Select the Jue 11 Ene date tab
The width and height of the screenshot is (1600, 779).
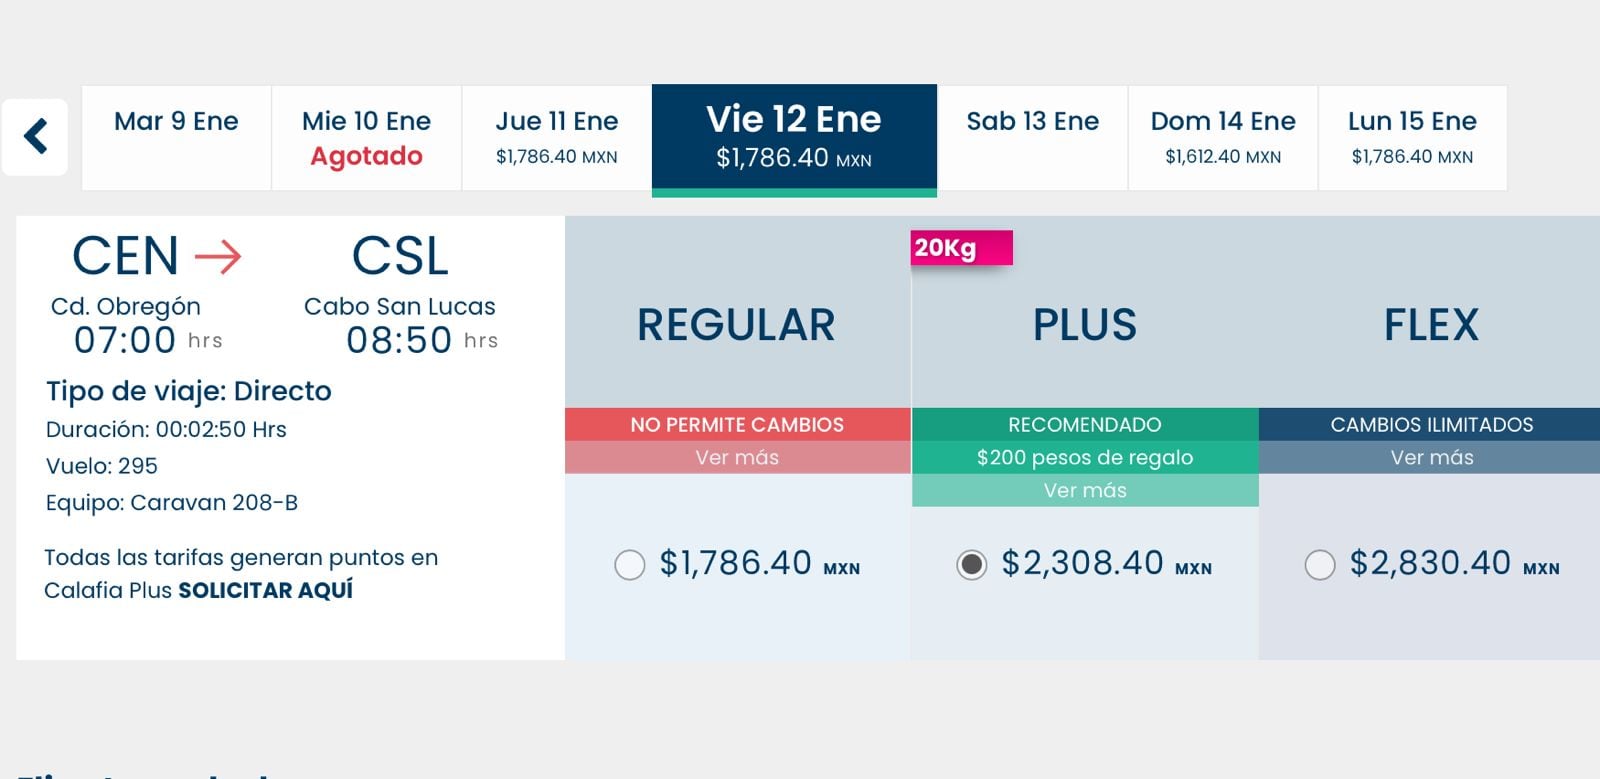(557, 137)
